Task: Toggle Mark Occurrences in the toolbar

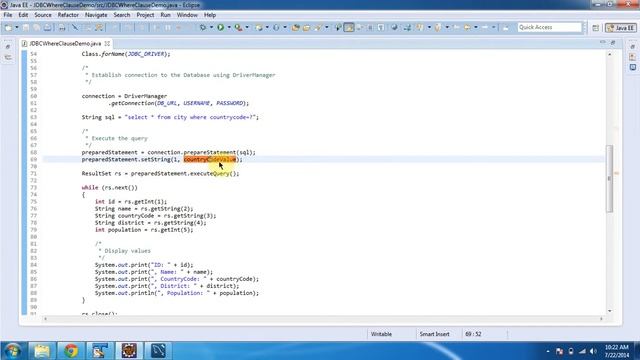Action: click(349, 28)
